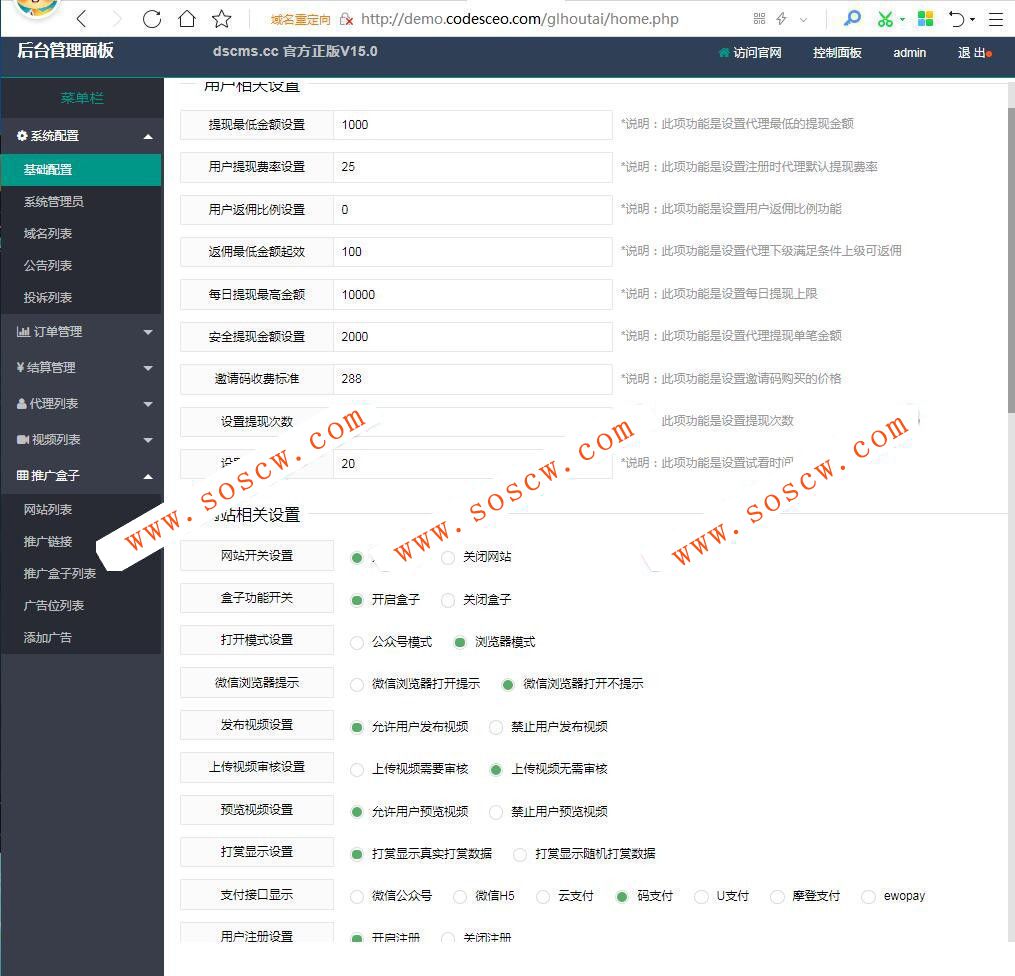Select 上传视频需要审核 radio option
Image resolution: width=1015 pixels, height=976 pixels.
tap(357, 770)
